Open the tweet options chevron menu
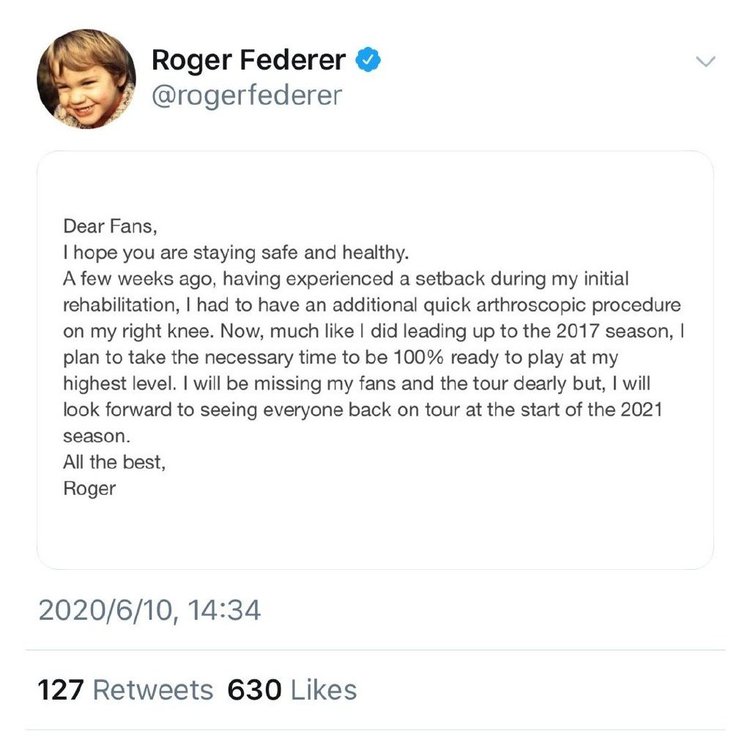Screen dimensions: 750x737 click(x=706, y=62)
